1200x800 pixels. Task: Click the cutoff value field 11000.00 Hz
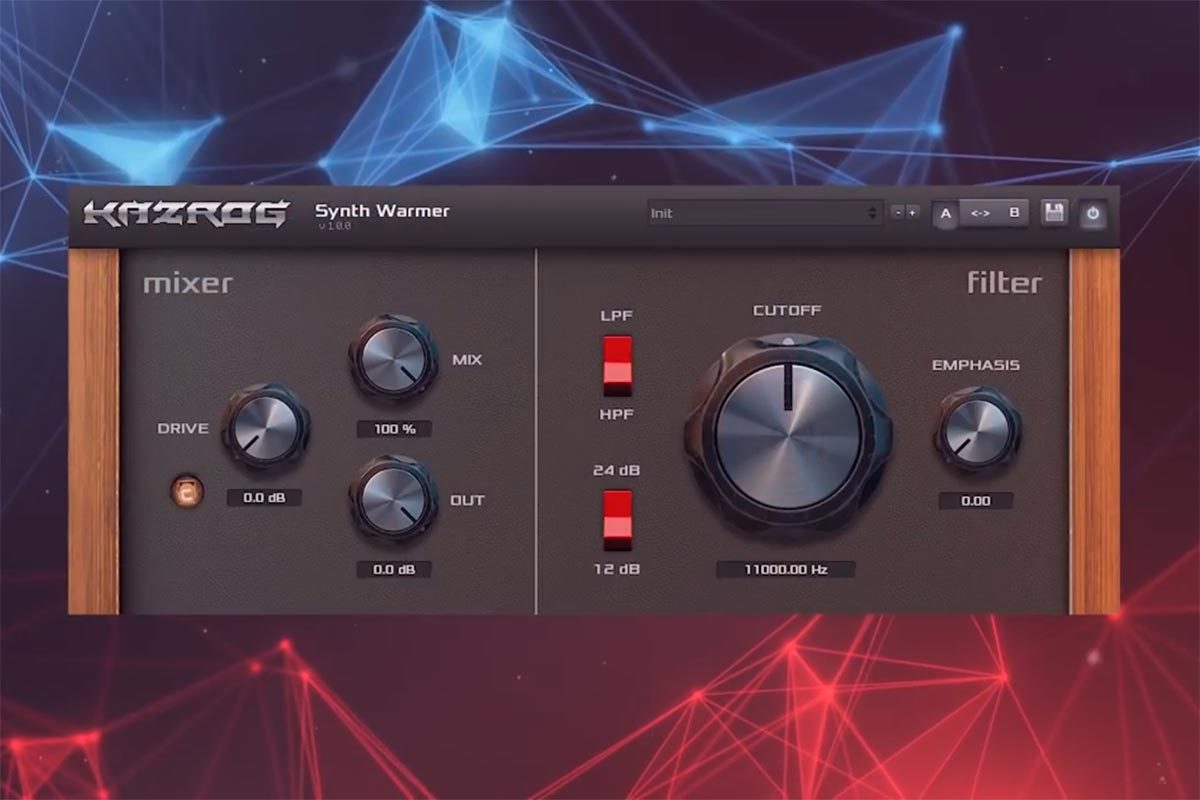point(786,569)
